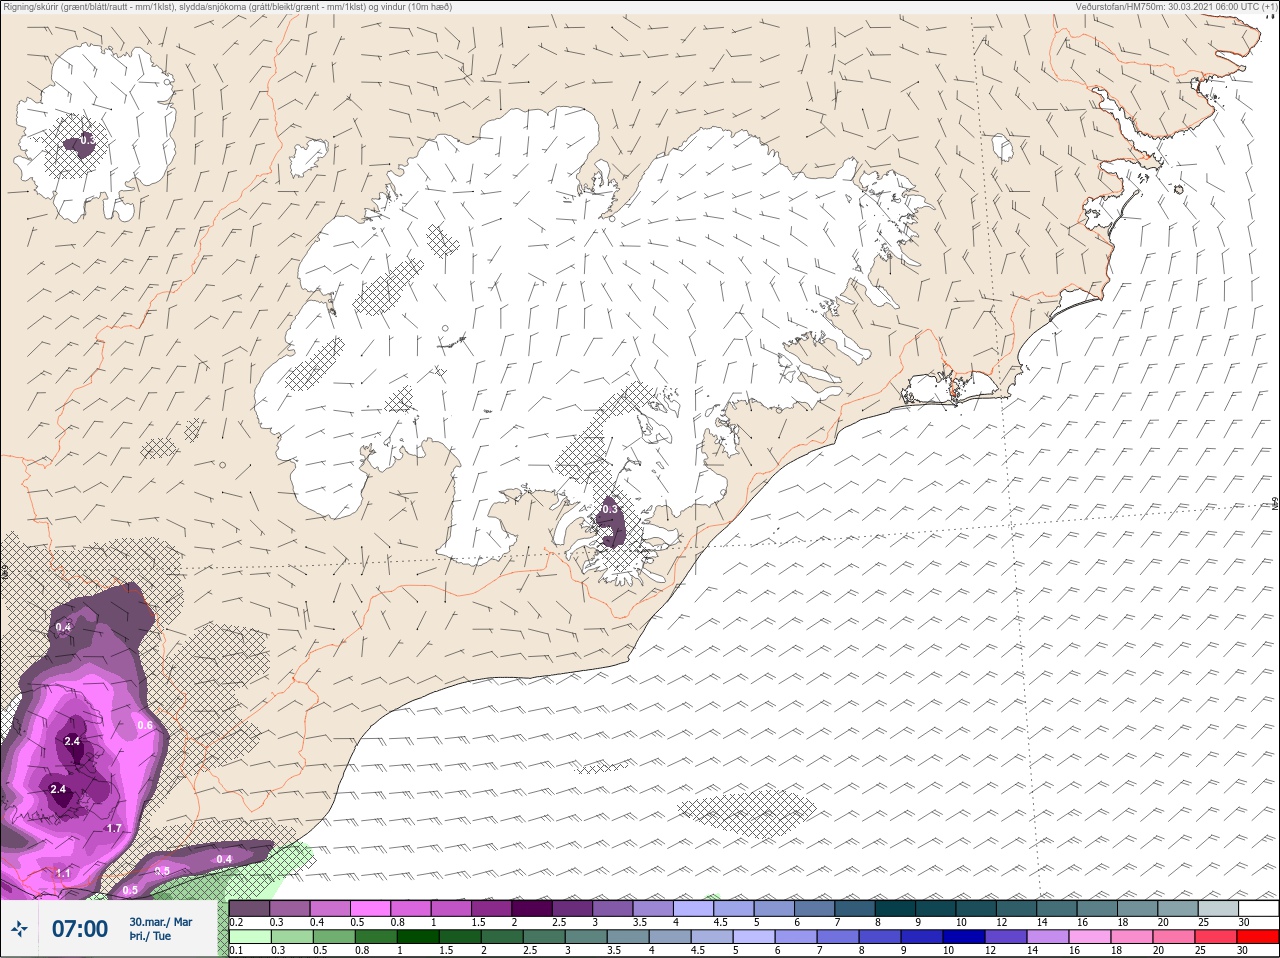Select the pale green bottom-row swatch at 0.1
Viewport: 1280px width, 958px height.
tap(249, 937)
